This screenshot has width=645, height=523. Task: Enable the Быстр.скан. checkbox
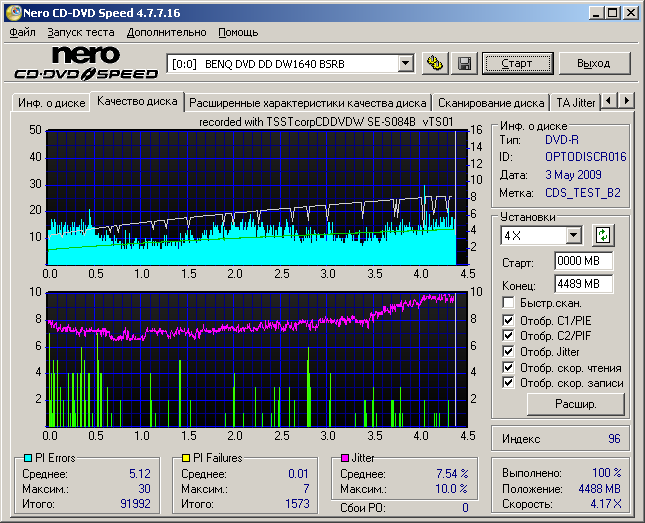pos(510,303)
